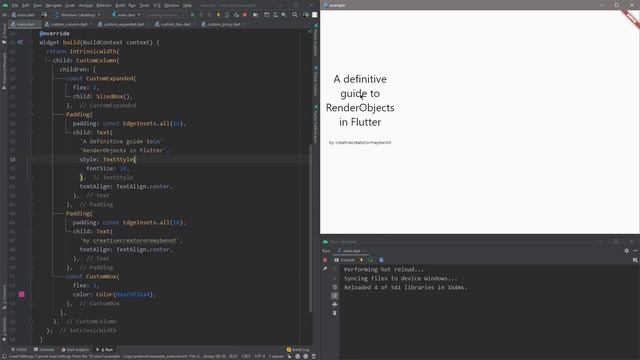Click the layout settings icon in Run panel corner

(x=635, y=260)
